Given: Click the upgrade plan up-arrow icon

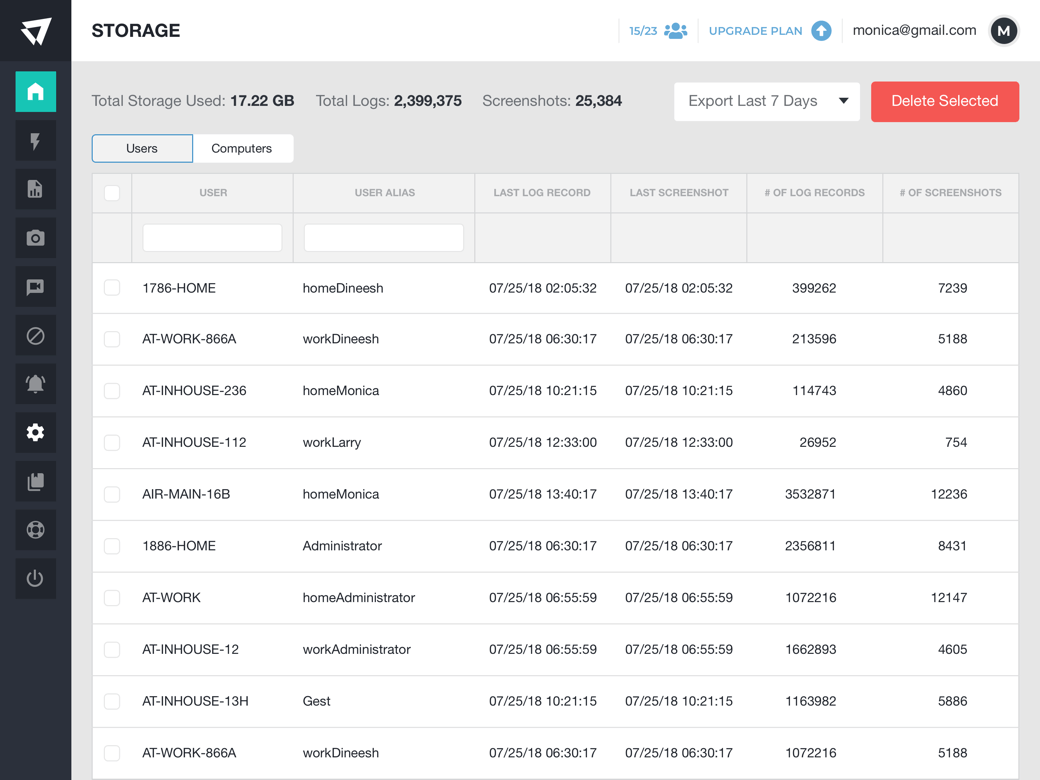Looking at the screenshot, I should 821,31.
